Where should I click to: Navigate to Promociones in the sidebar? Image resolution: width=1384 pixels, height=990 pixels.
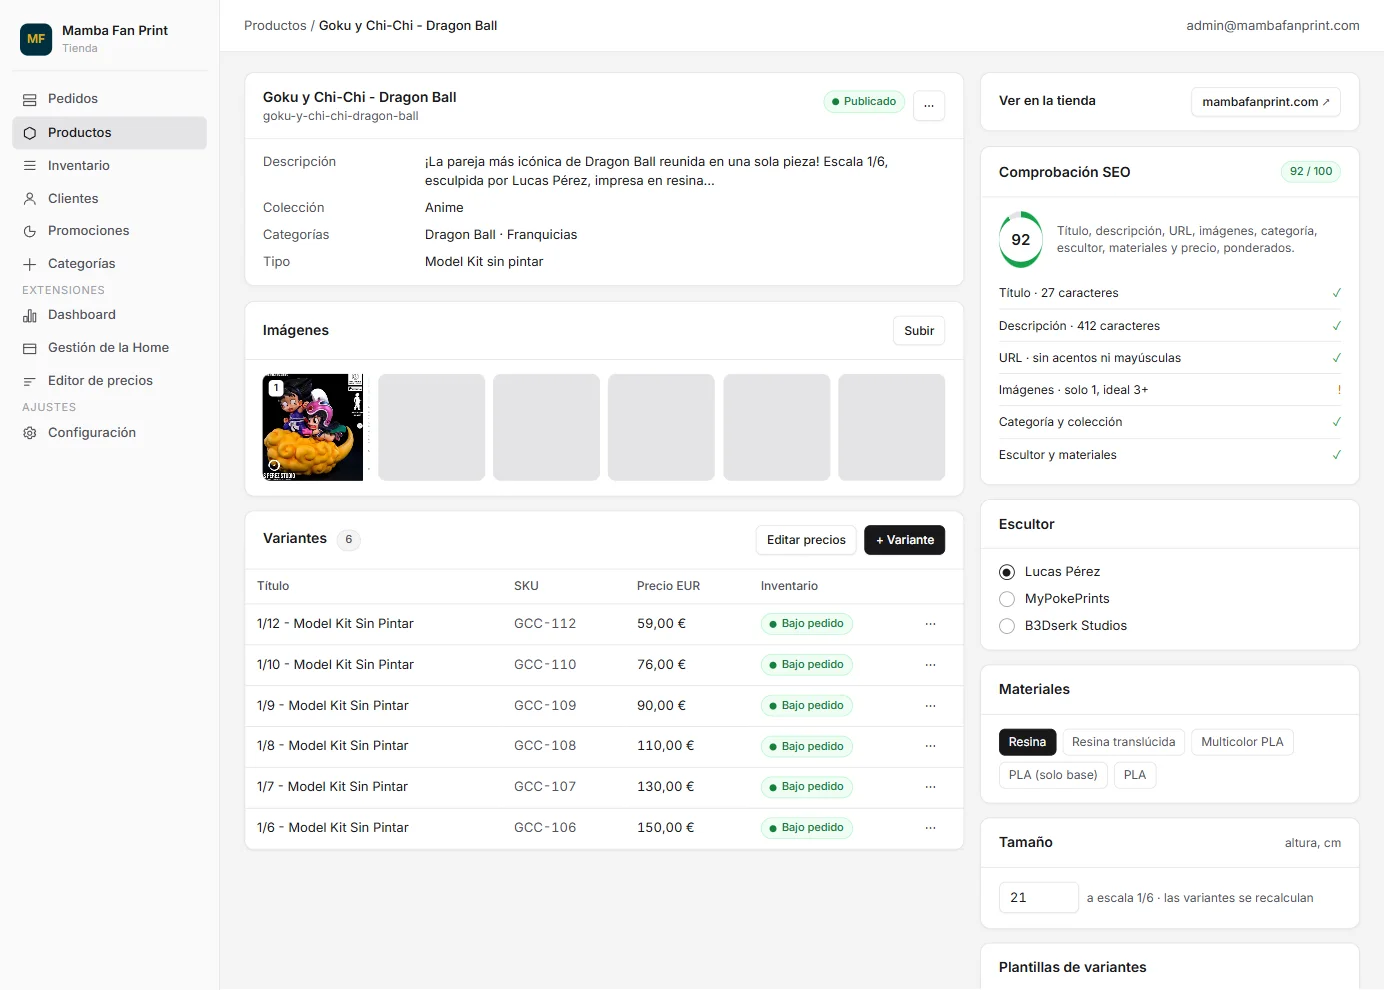110,231
